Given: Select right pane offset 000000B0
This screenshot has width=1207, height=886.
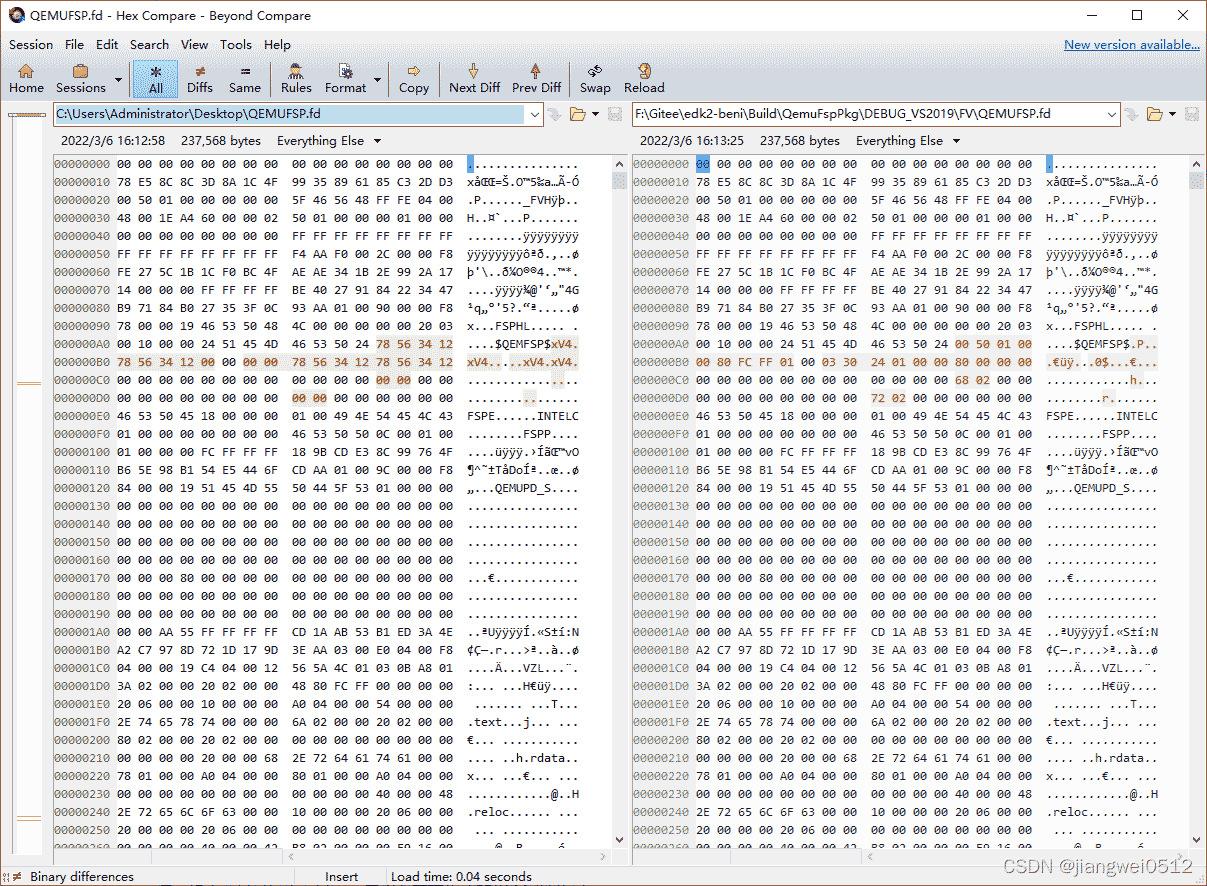Looking at the screenshot, I should point(662,362).
